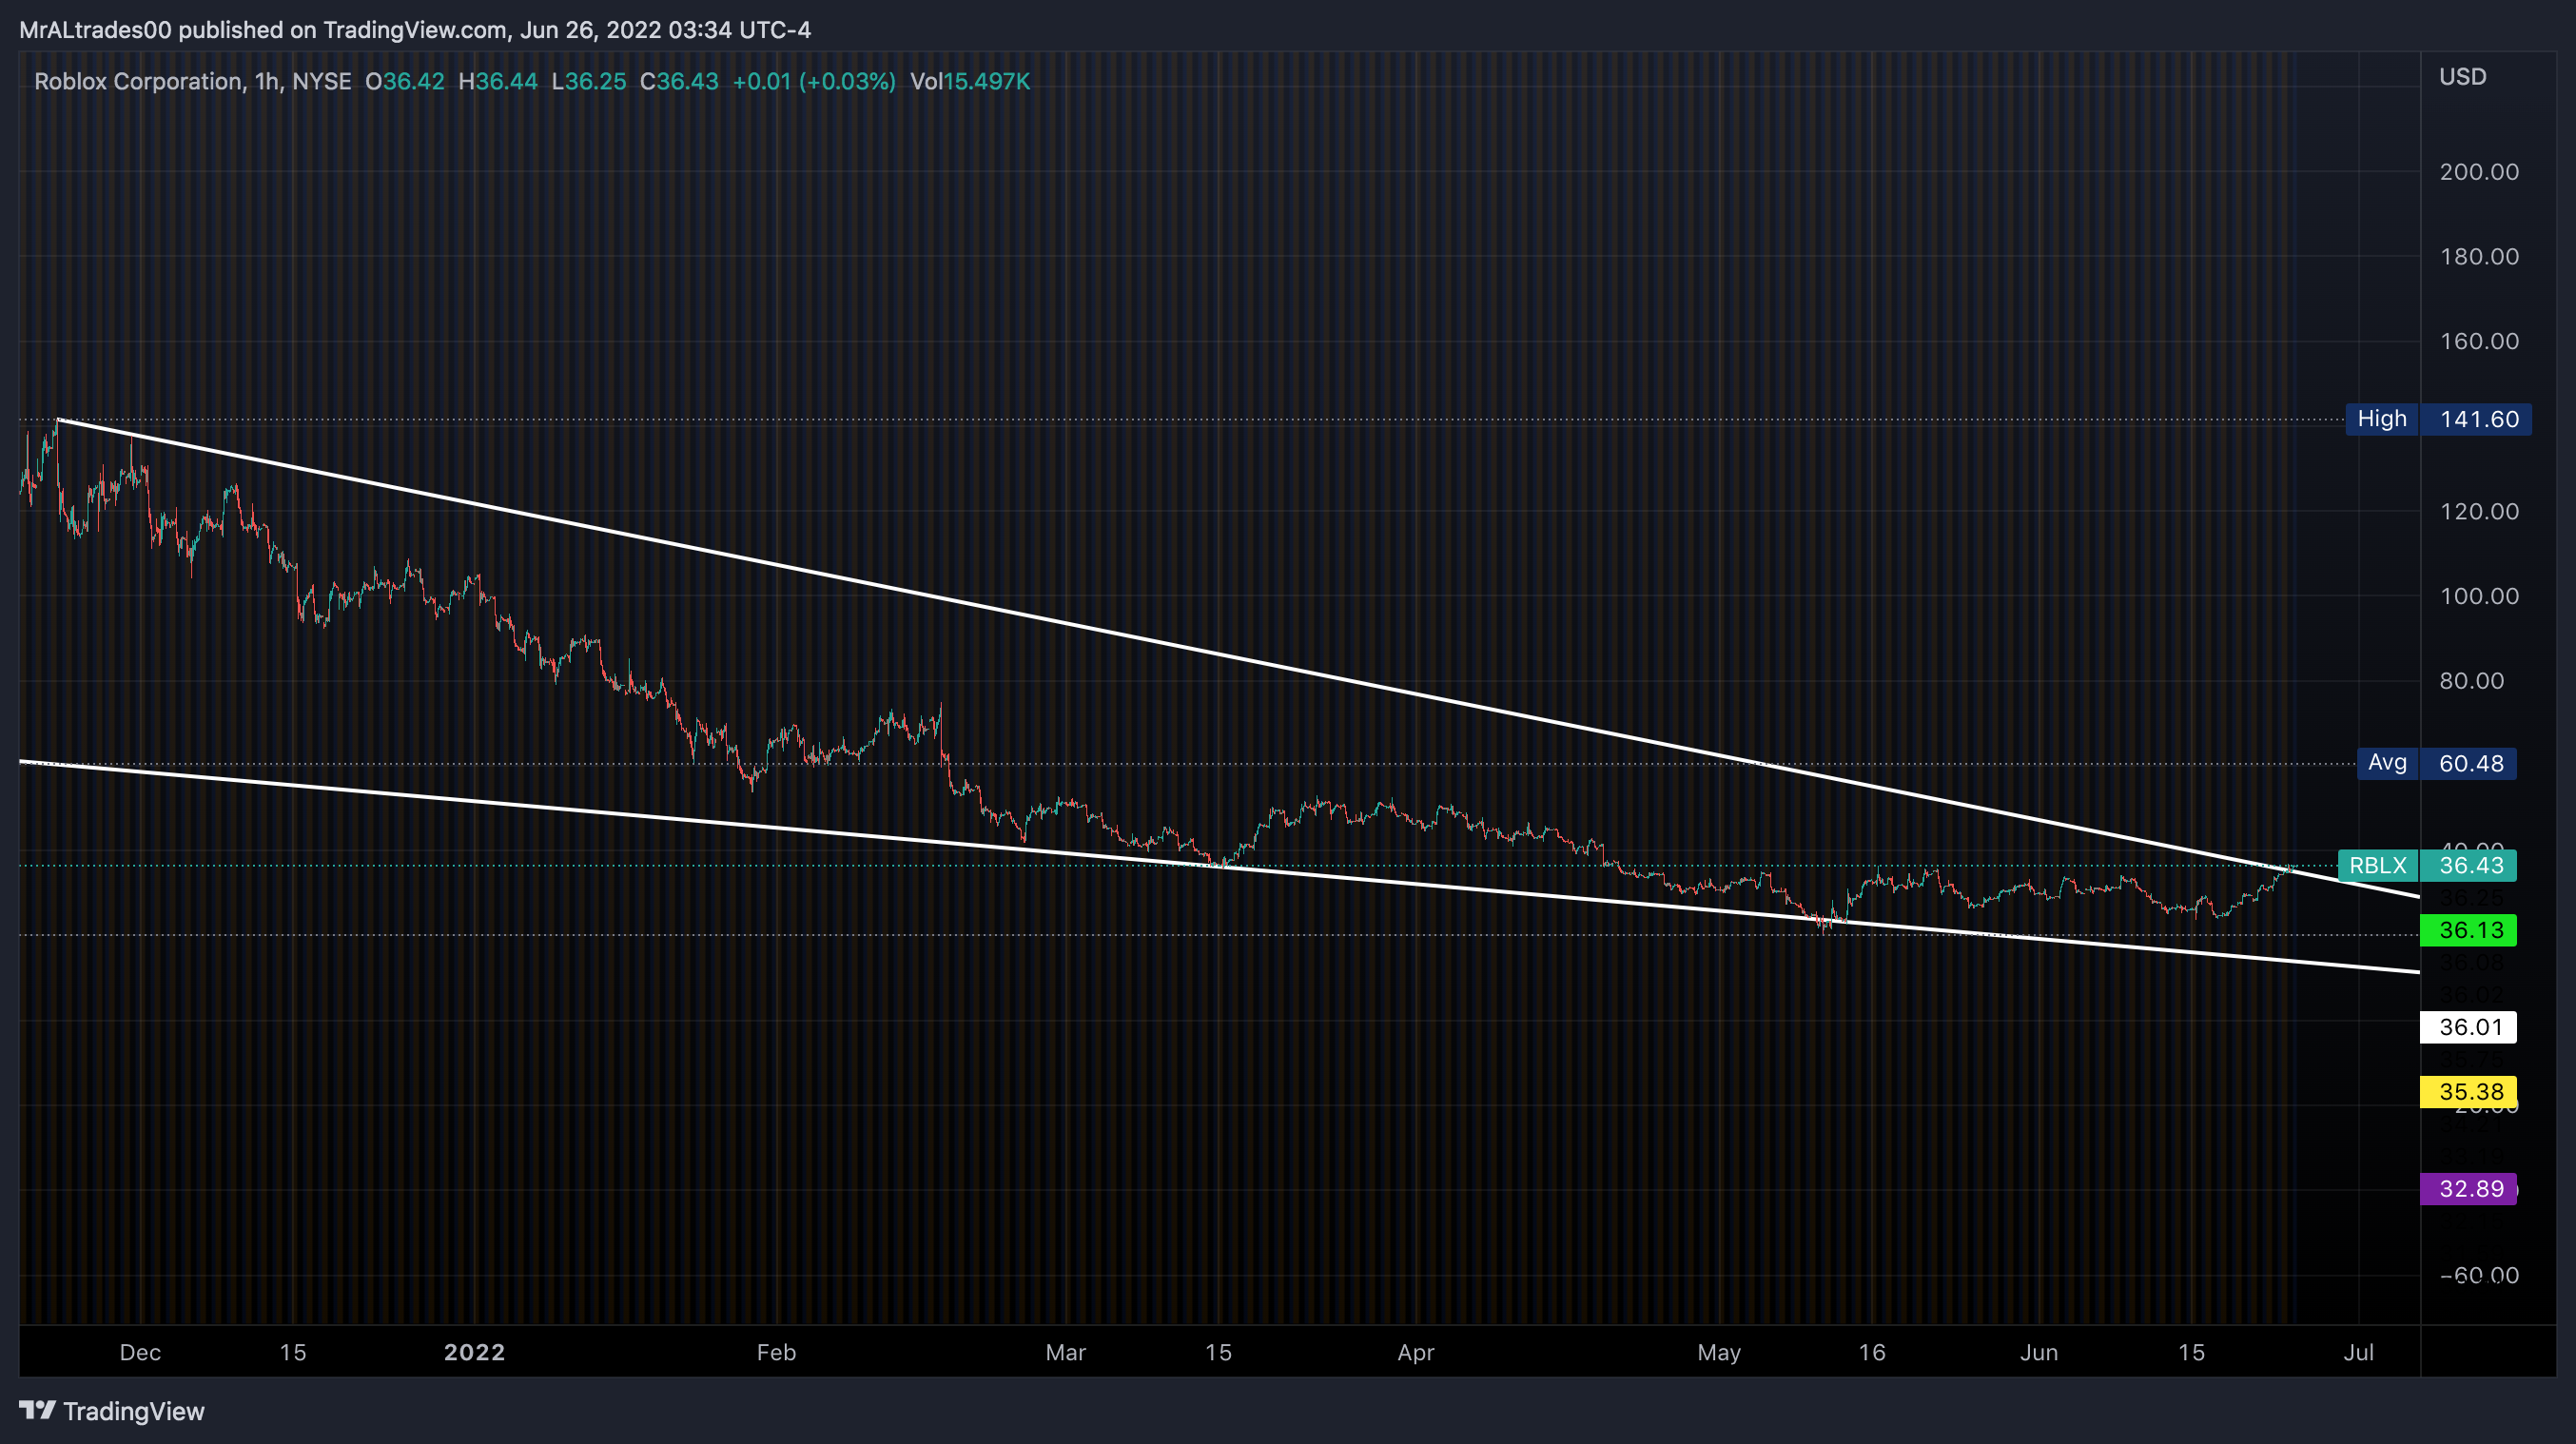Select the Avg 60.48 price label

[2437, 763]
